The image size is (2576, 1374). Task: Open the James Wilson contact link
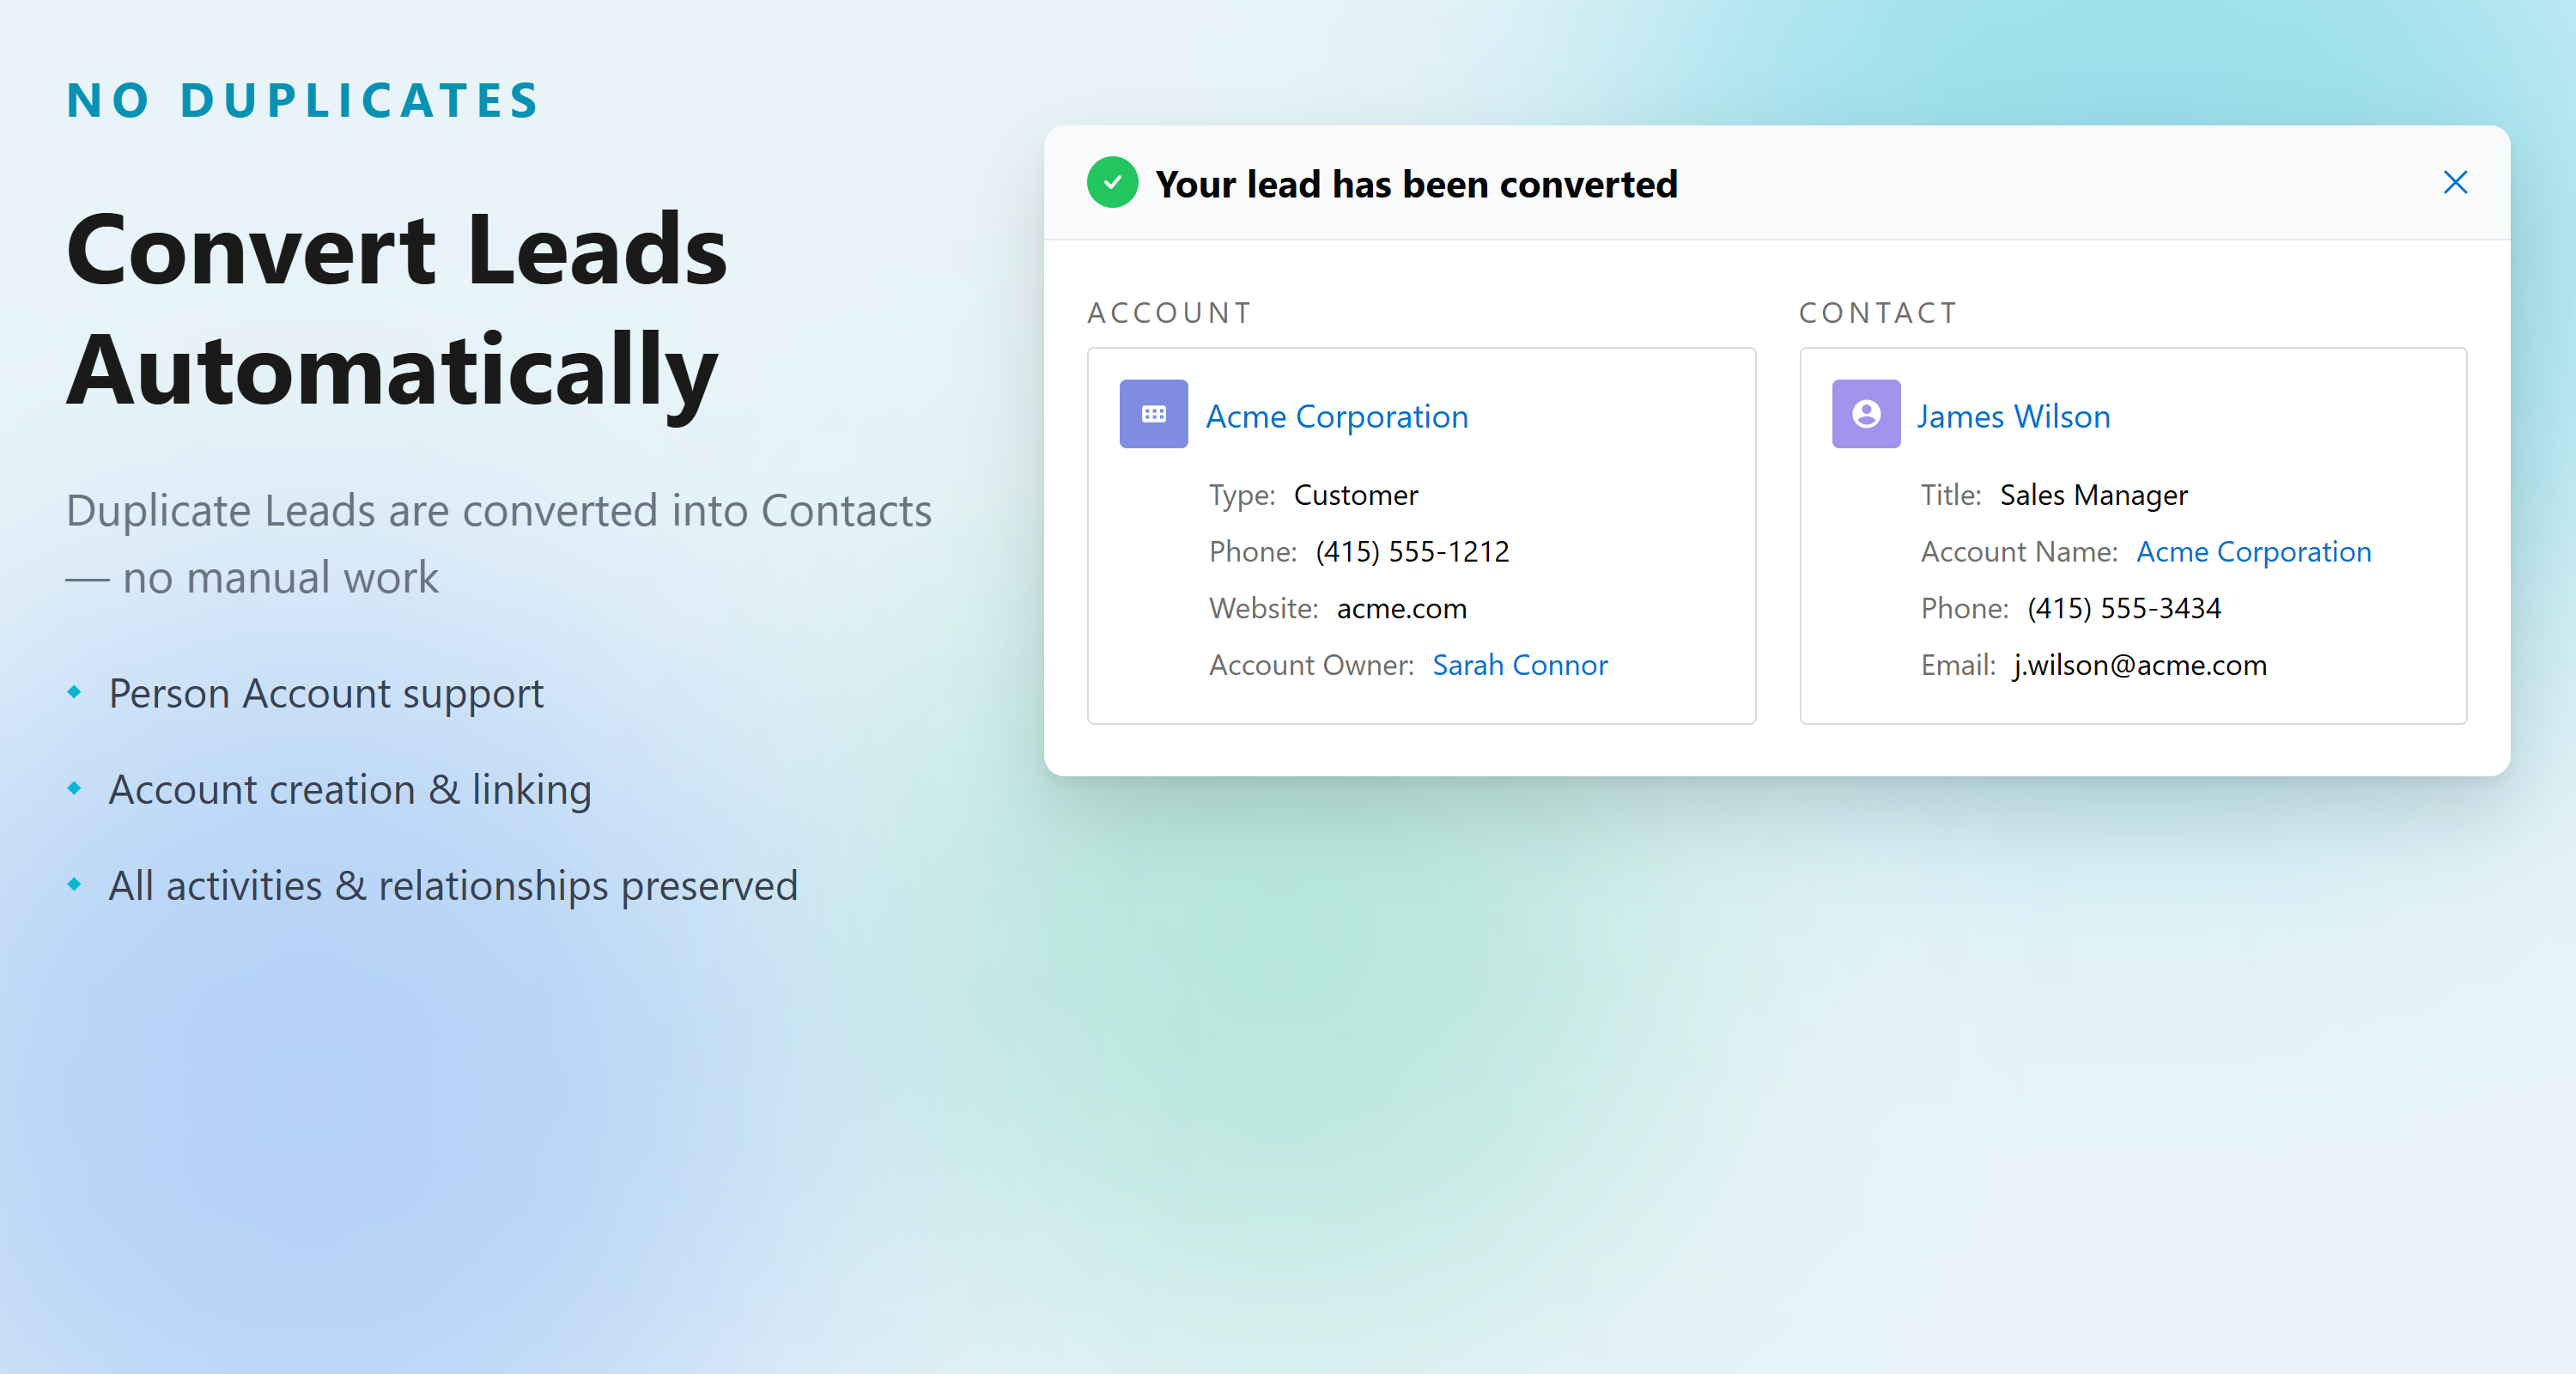tap(2012, 416)
